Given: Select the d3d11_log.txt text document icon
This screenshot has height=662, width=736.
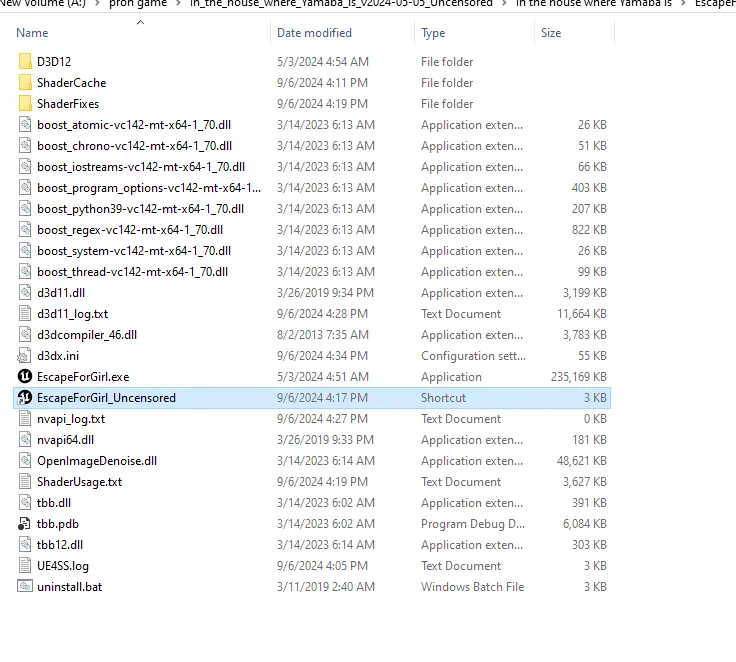Looking at the screenshot, I should [x=25, y=314].
